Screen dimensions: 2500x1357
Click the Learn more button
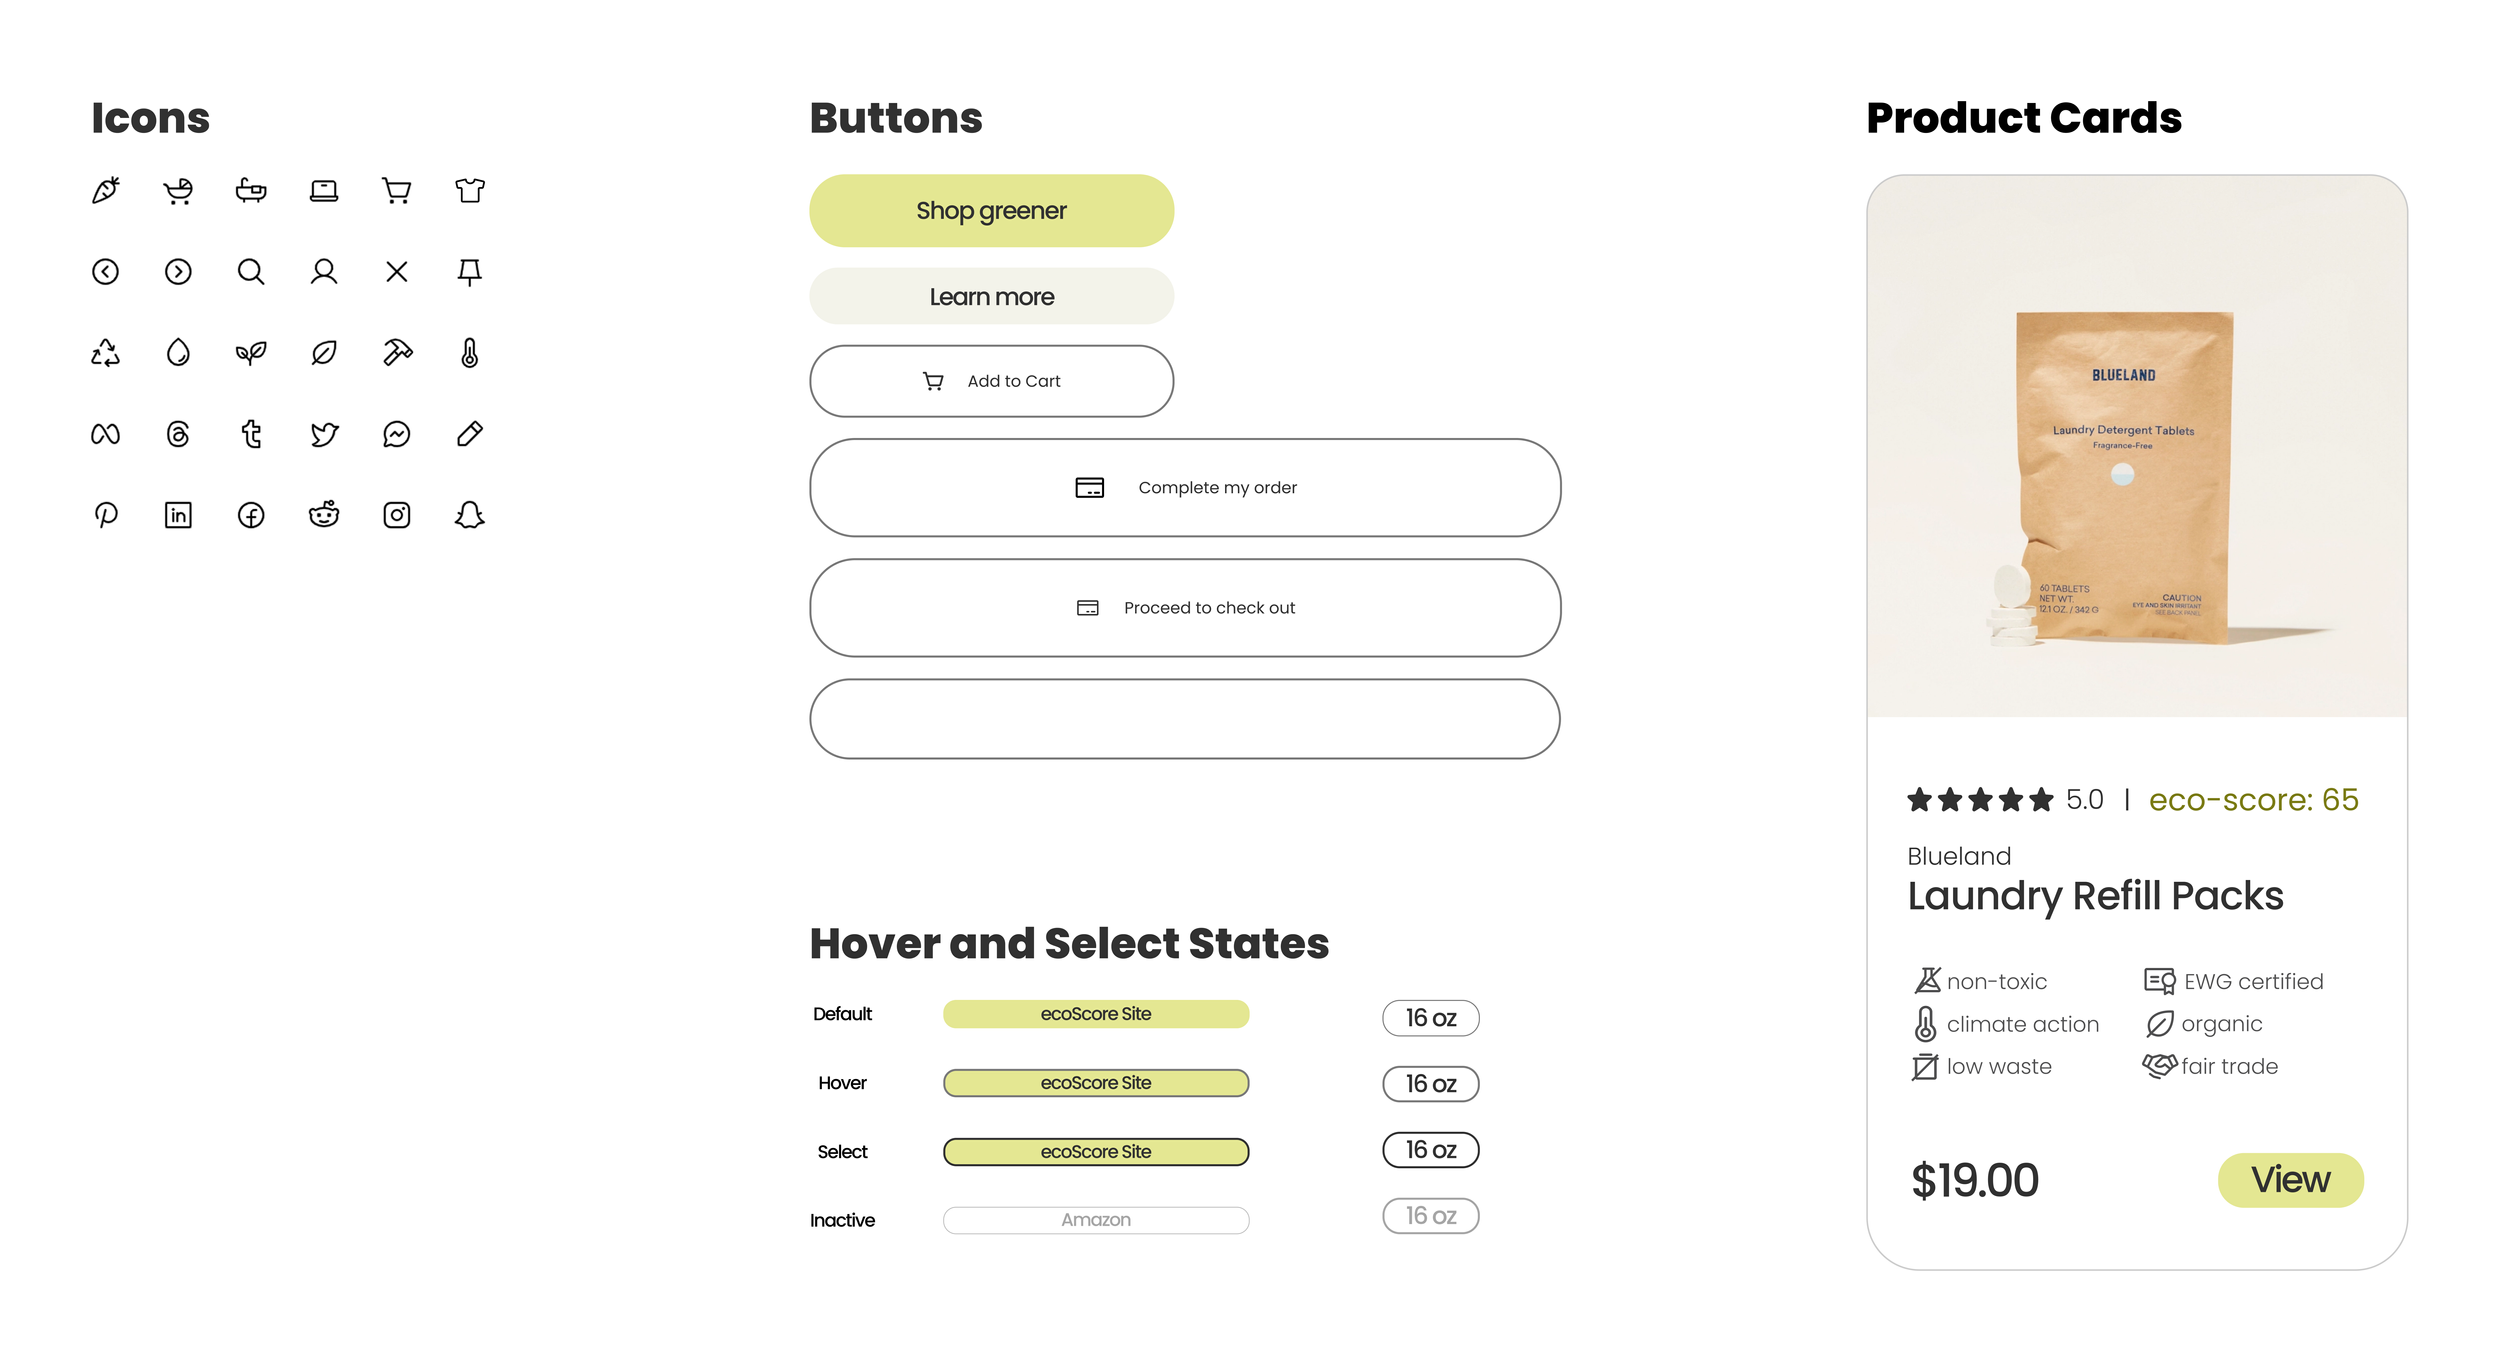[x=991, y=296]
